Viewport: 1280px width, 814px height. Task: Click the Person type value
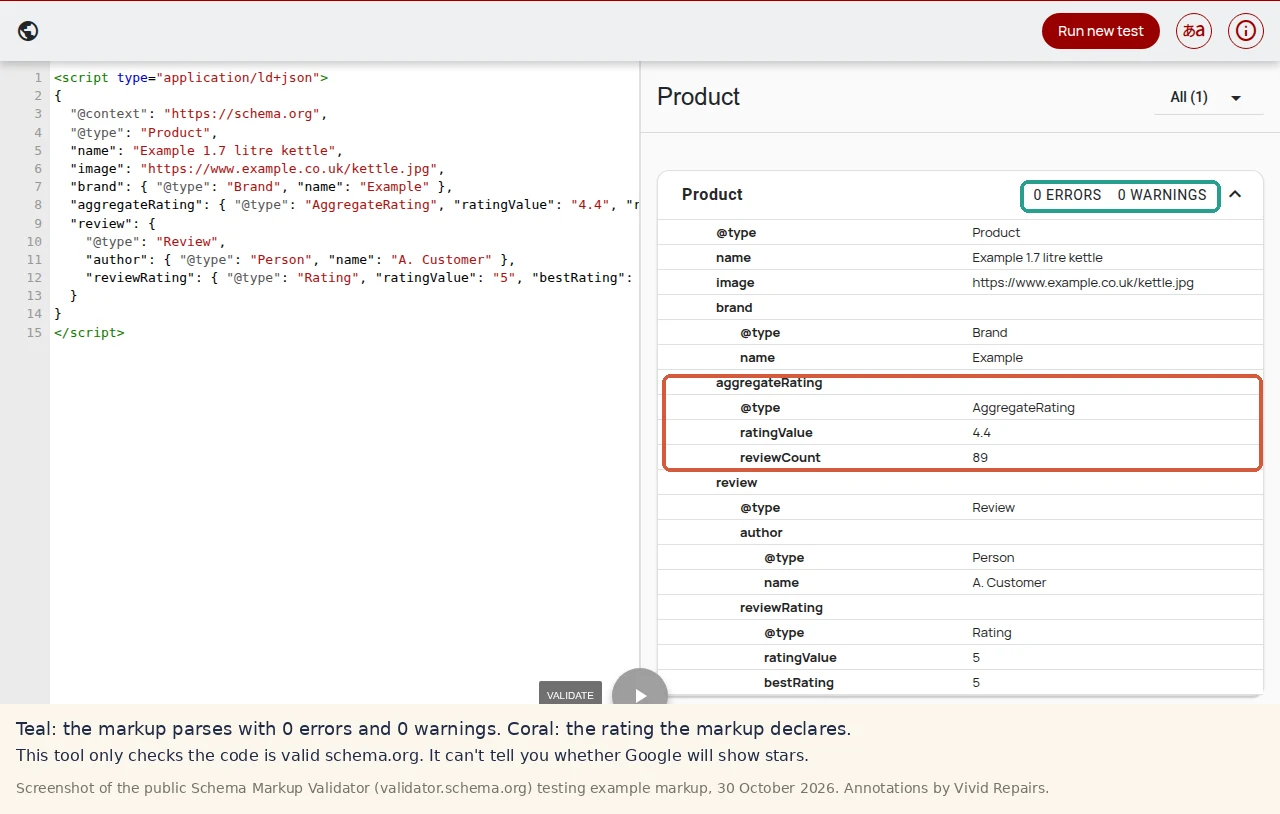(993, 558)
